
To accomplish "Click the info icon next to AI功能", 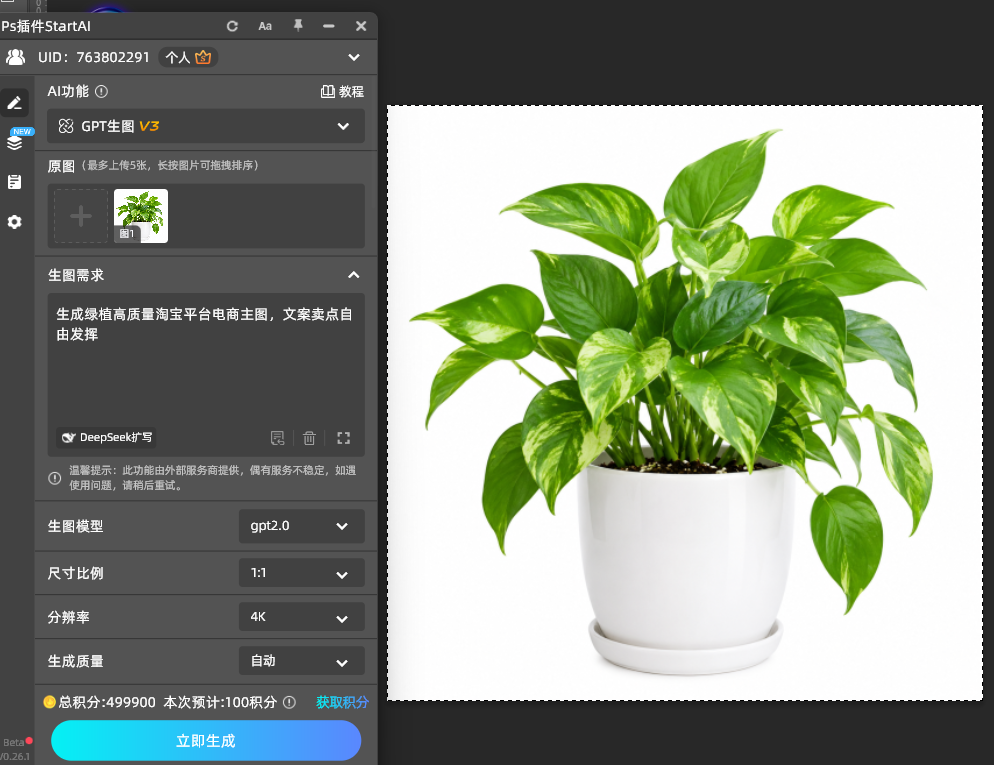I will click(101, 91).
